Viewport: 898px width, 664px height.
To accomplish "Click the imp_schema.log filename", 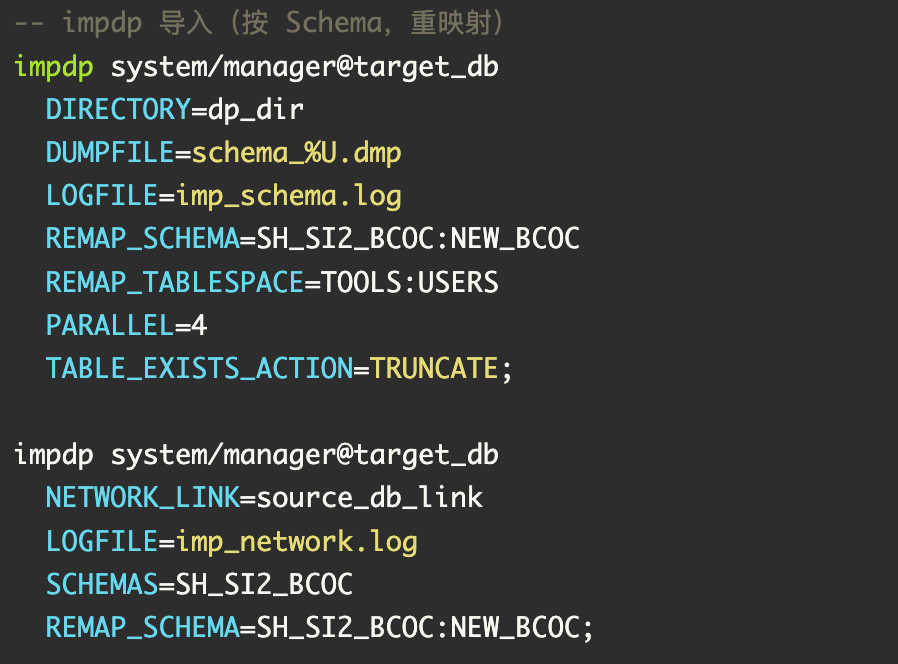I will pyautogui.click(x=289, y=196).
